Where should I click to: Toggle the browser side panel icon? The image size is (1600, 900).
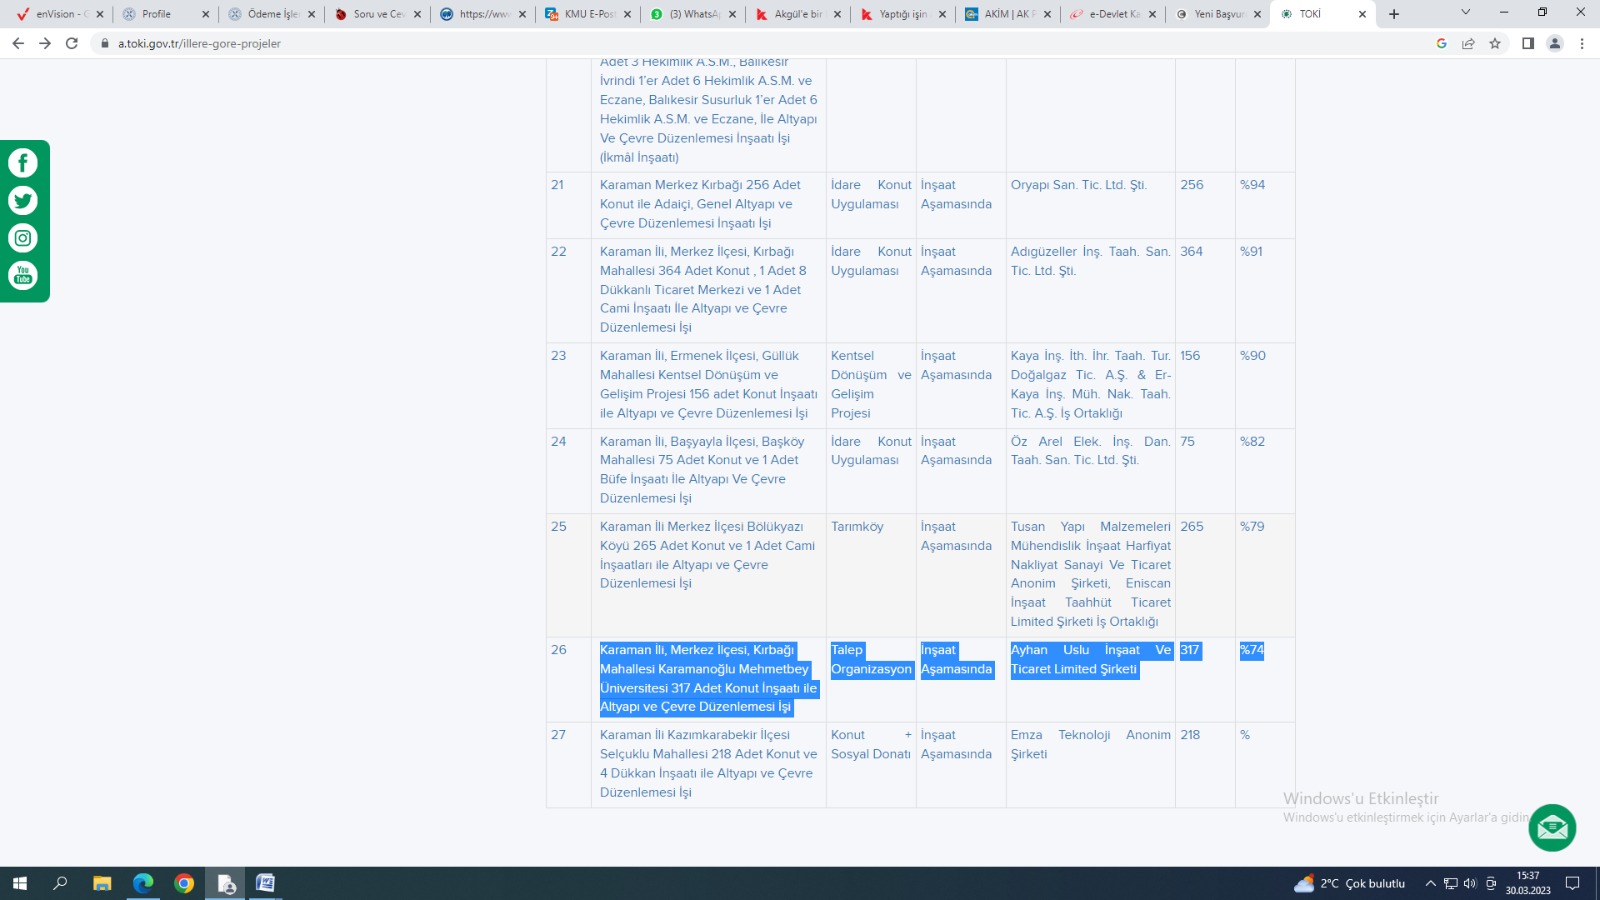pyautogui.click(x=1528, y=43)
